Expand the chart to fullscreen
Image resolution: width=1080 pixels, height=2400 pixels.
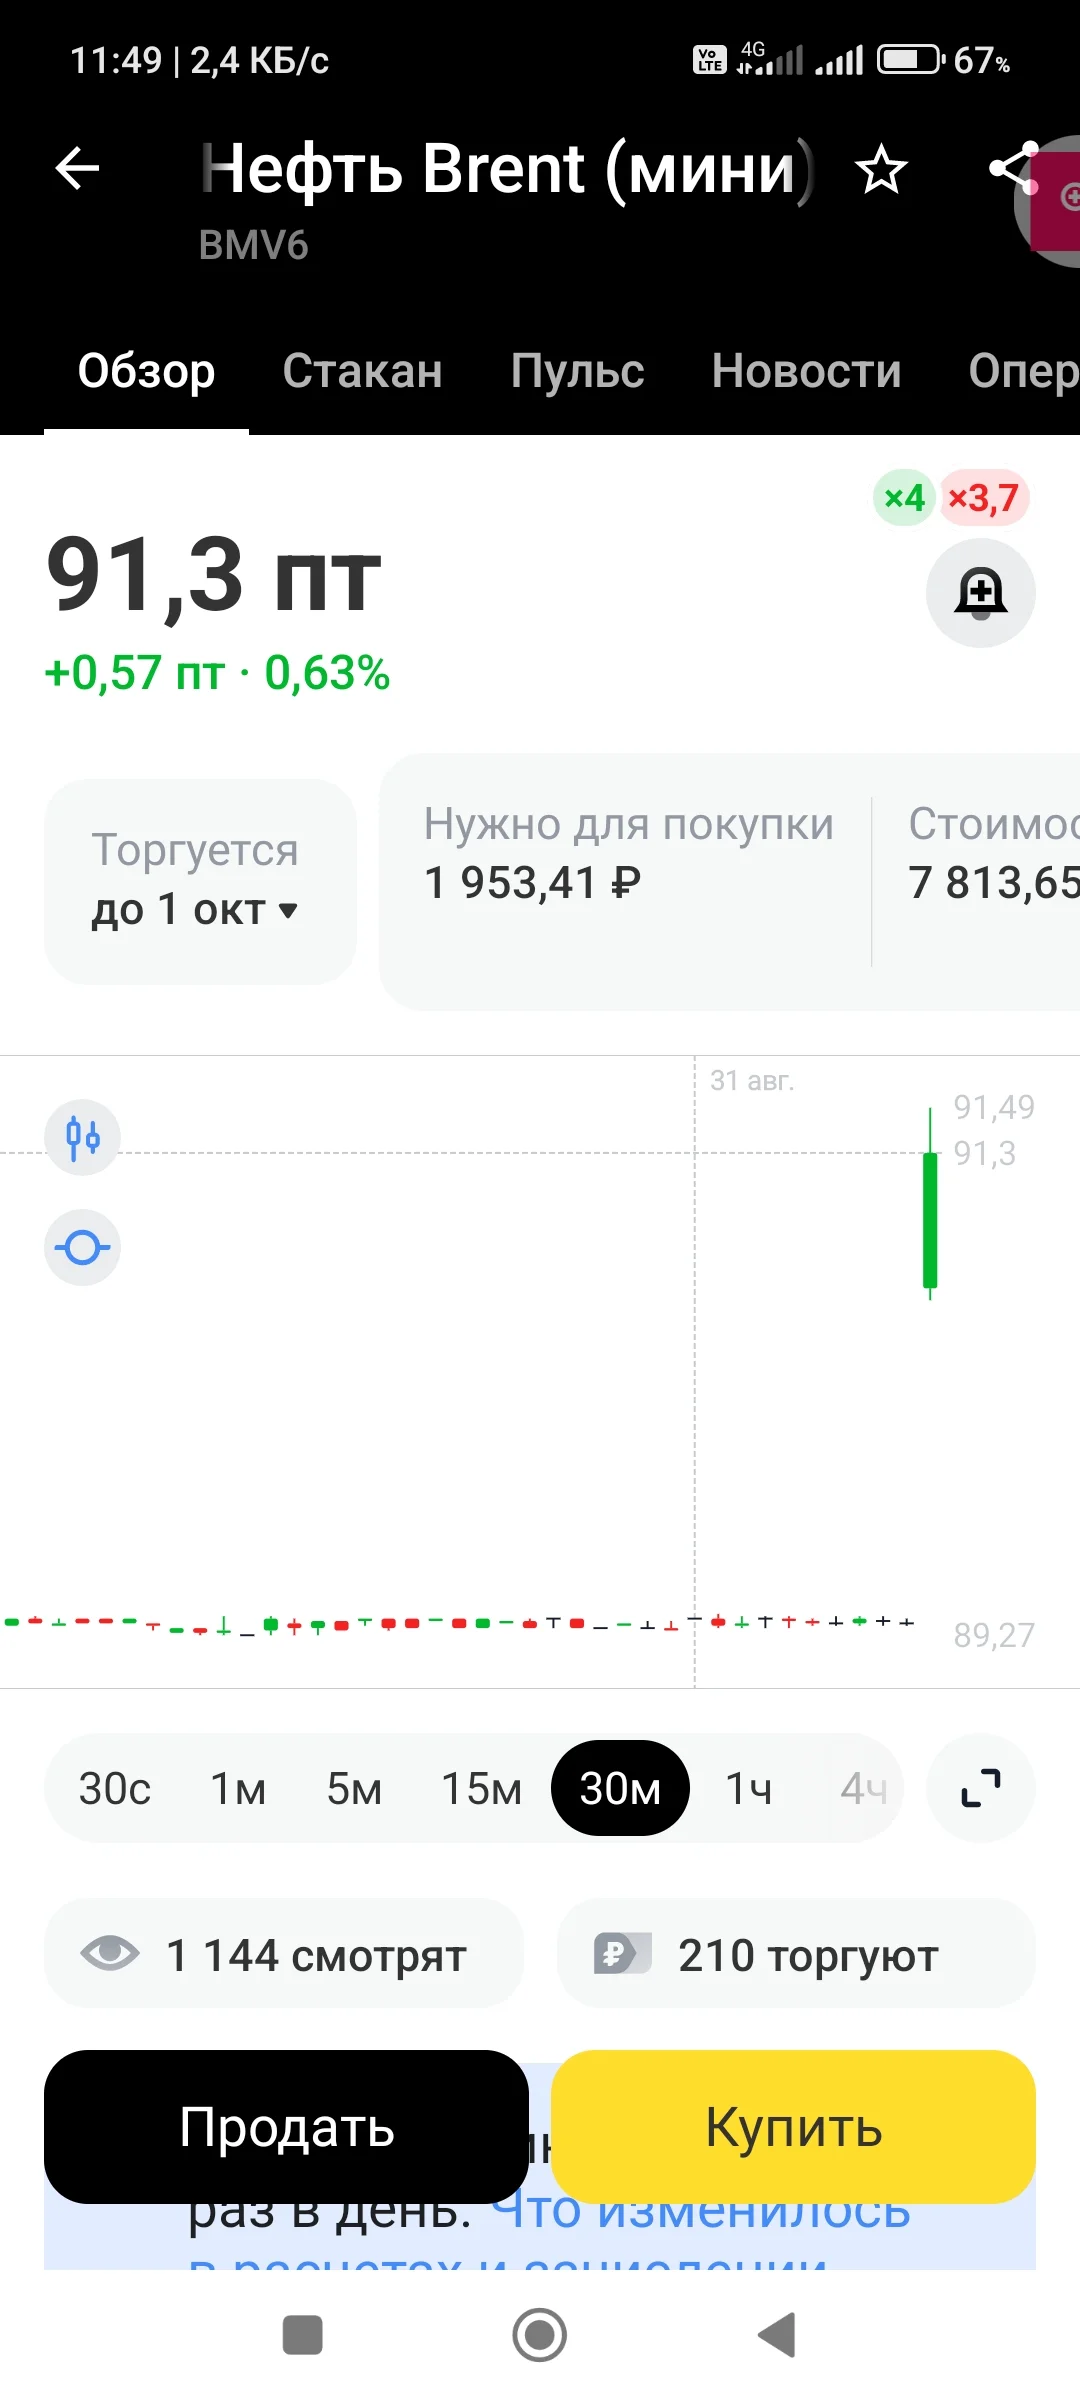(980, 1788)
